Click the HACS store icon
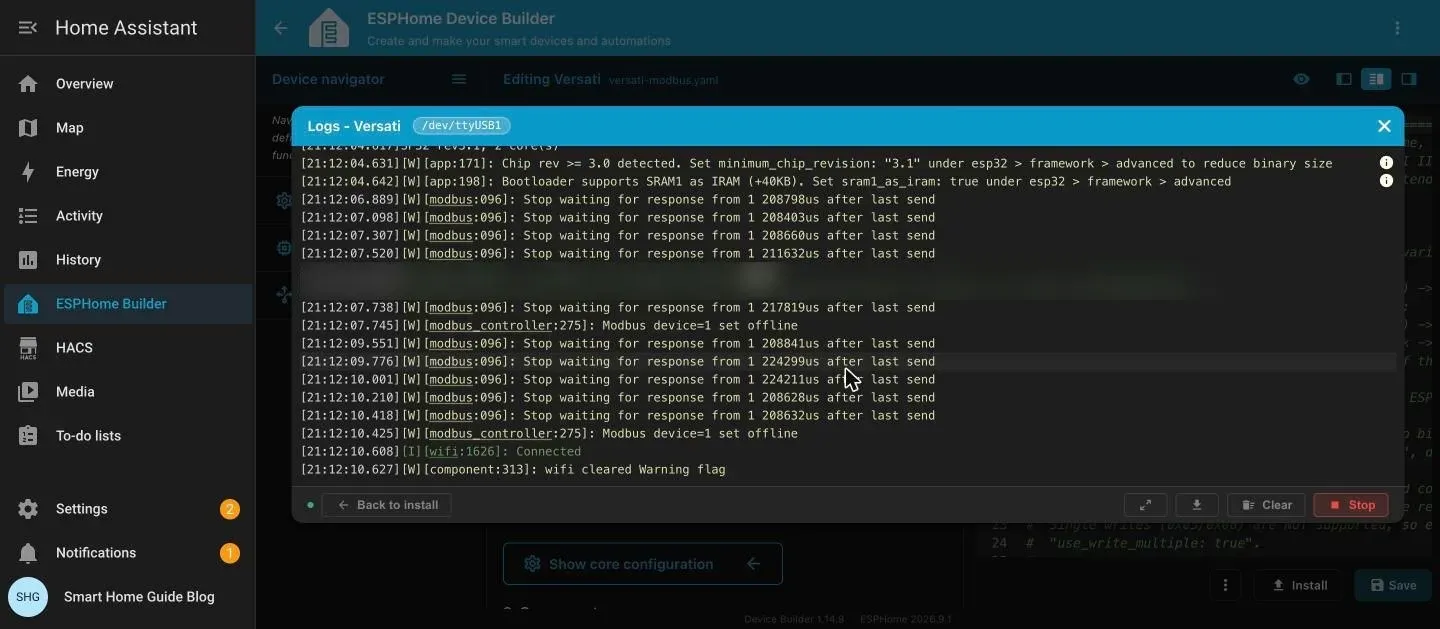1440x629 pixels. (28, 348)
